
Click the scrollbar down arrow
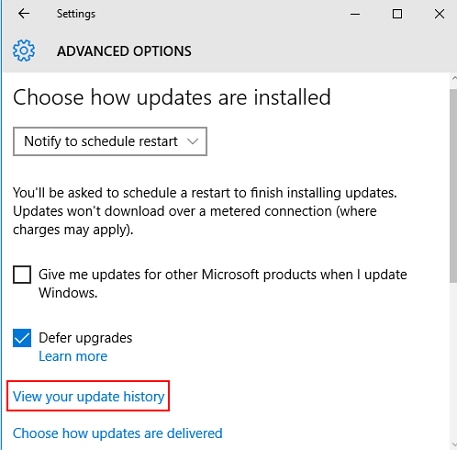click(x=454, y=444)
